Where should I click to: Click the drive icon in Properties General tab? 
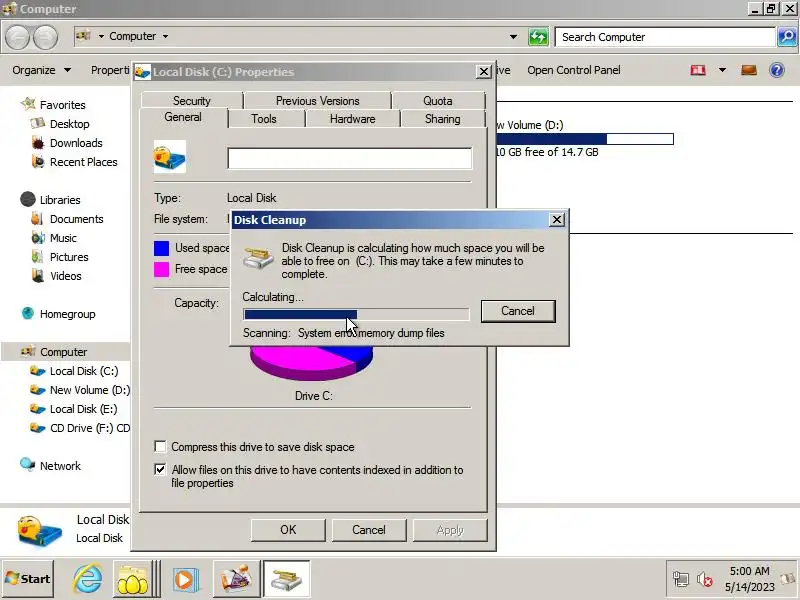click(170, 157)
